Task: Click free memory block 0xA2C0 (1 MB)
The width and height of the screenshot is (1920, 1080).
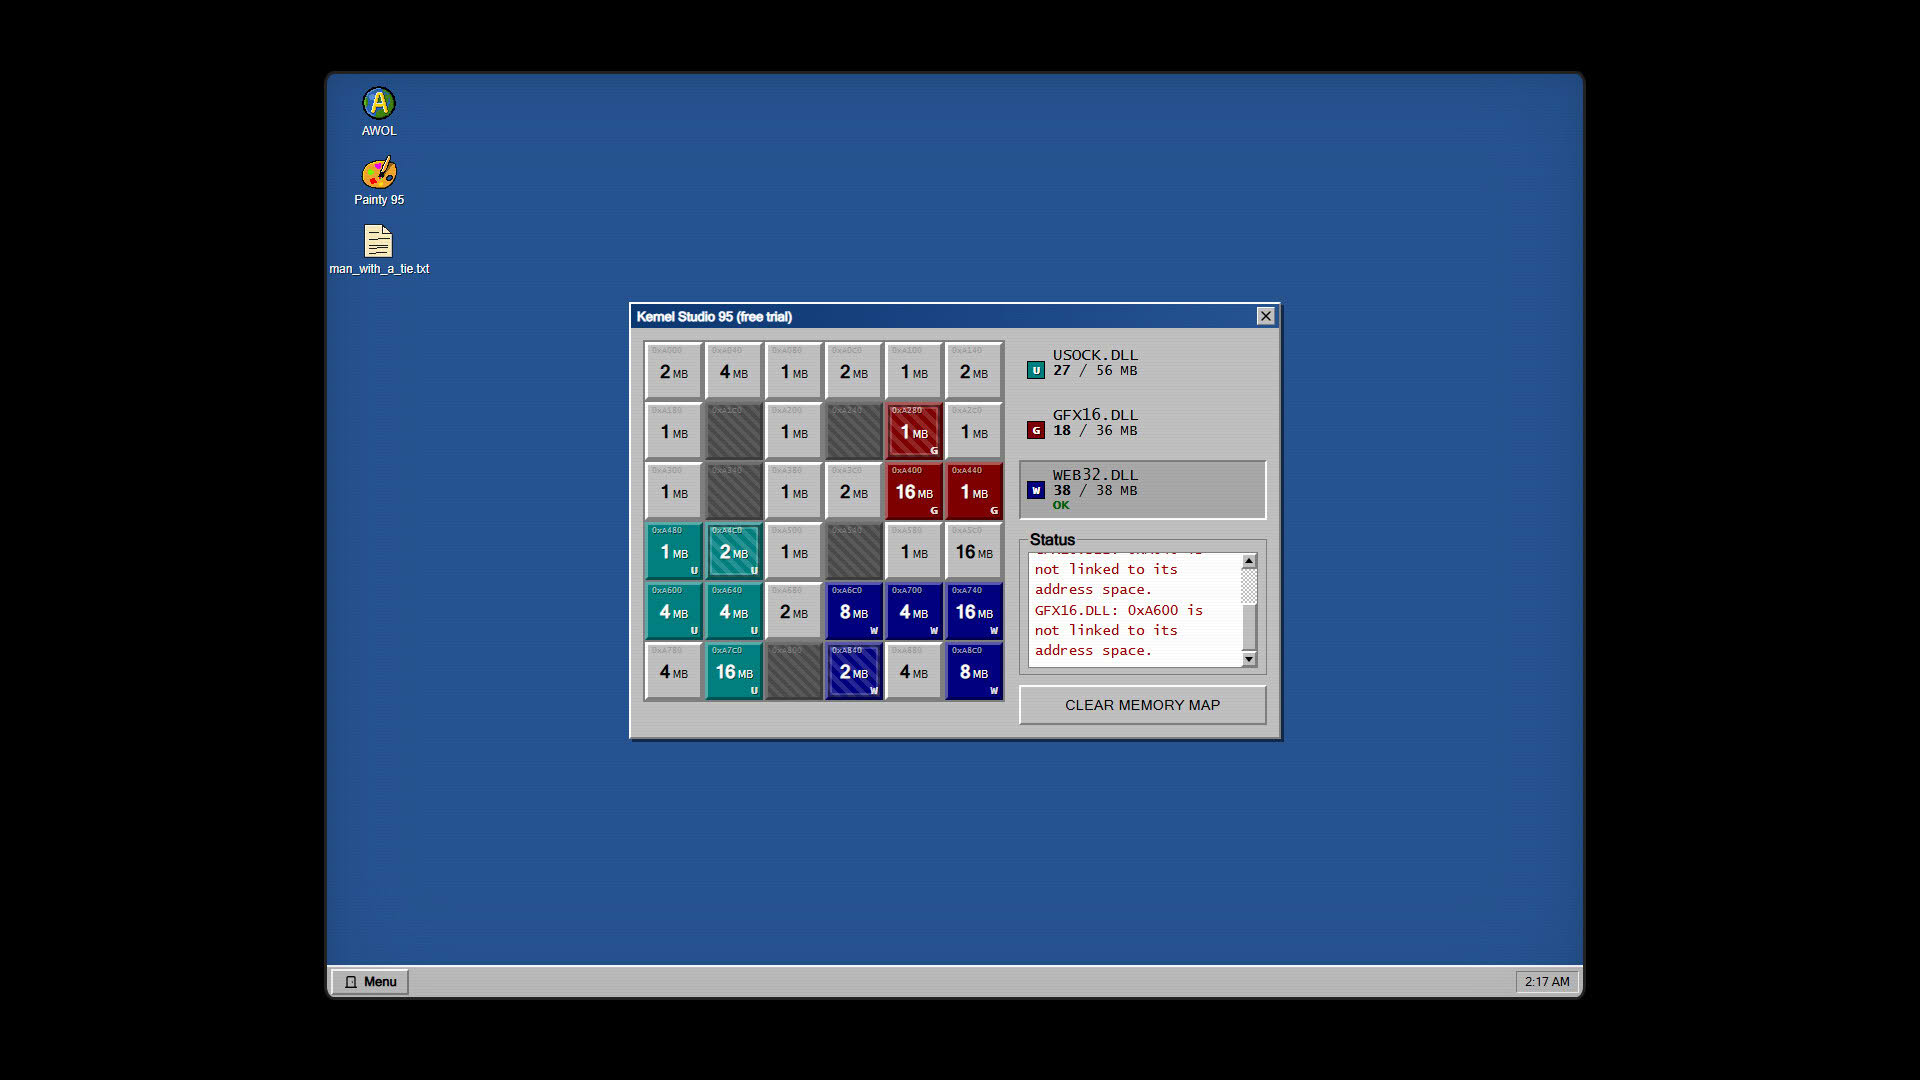Action: (x=974, y=431)
